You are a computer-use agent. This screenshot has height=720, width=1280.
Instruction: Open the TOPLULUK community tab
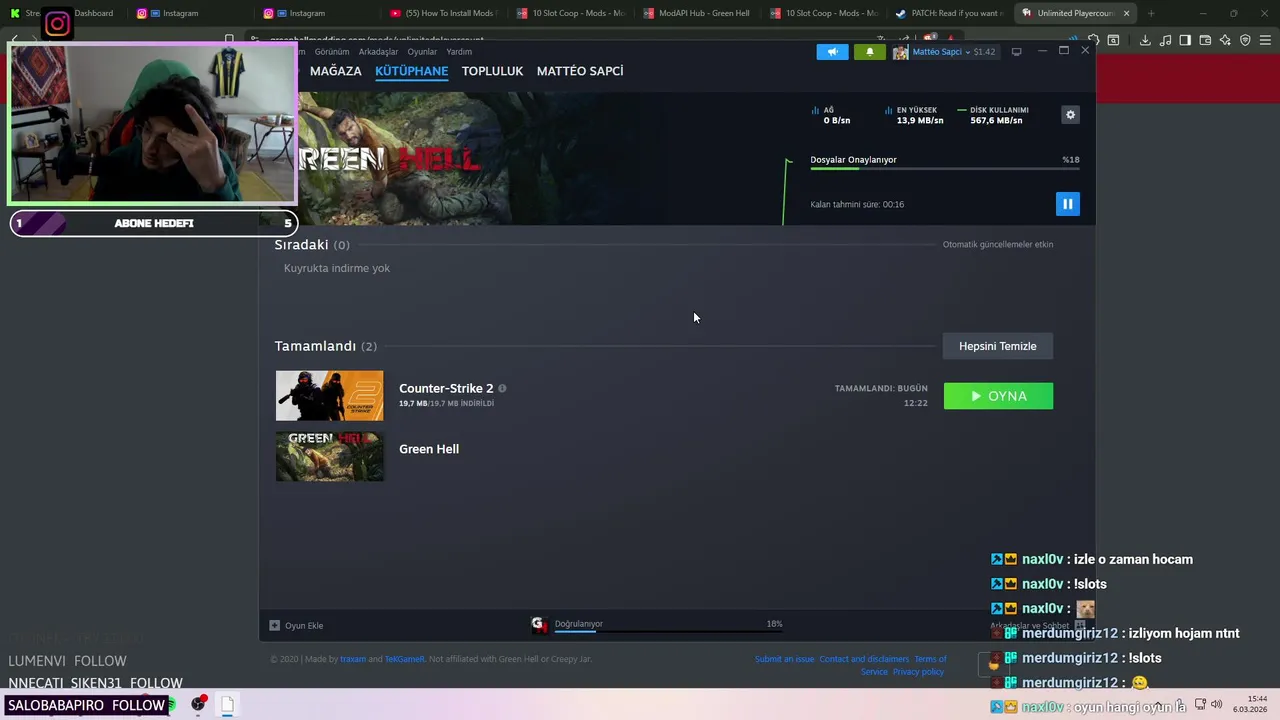pyautogui.click(x=492, y=71)
